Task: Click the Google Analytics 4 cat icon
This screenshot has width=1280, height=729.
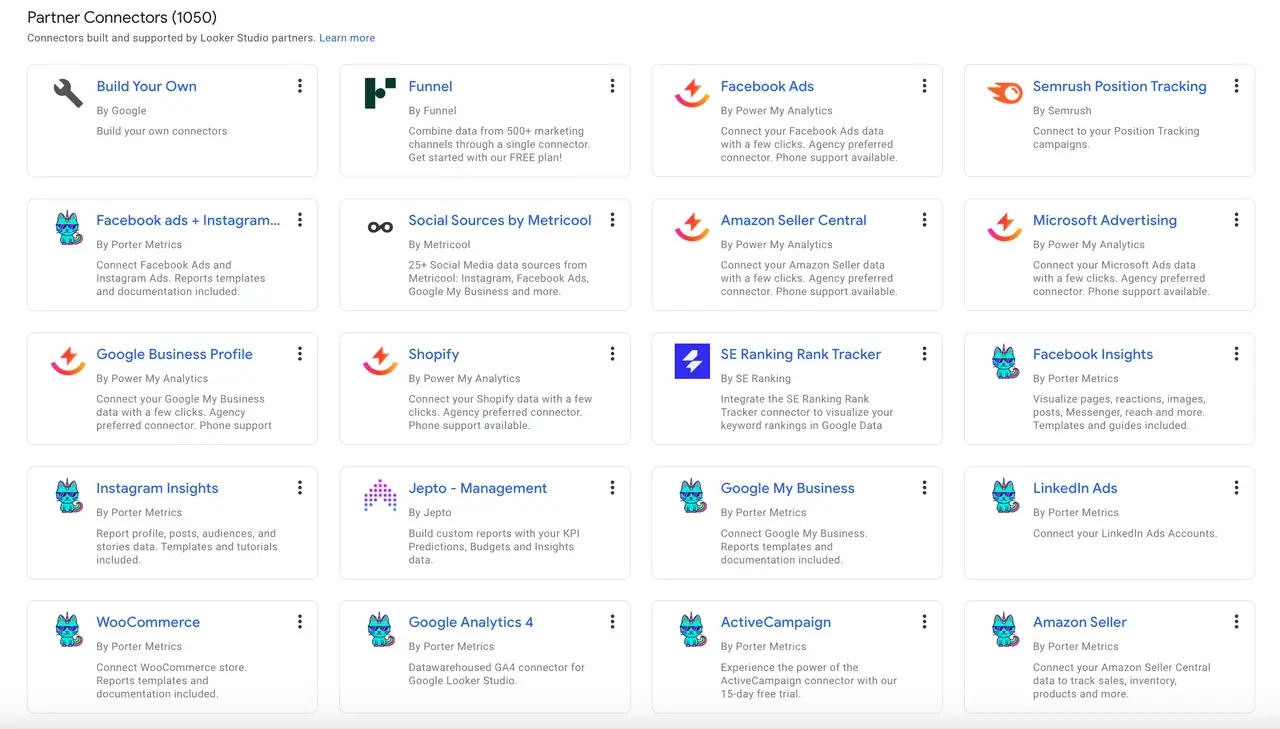Action: click(x=380, y=629)
